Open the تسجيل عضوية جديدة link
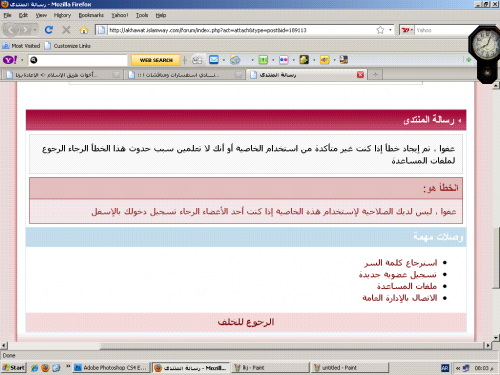 (398, 275)
